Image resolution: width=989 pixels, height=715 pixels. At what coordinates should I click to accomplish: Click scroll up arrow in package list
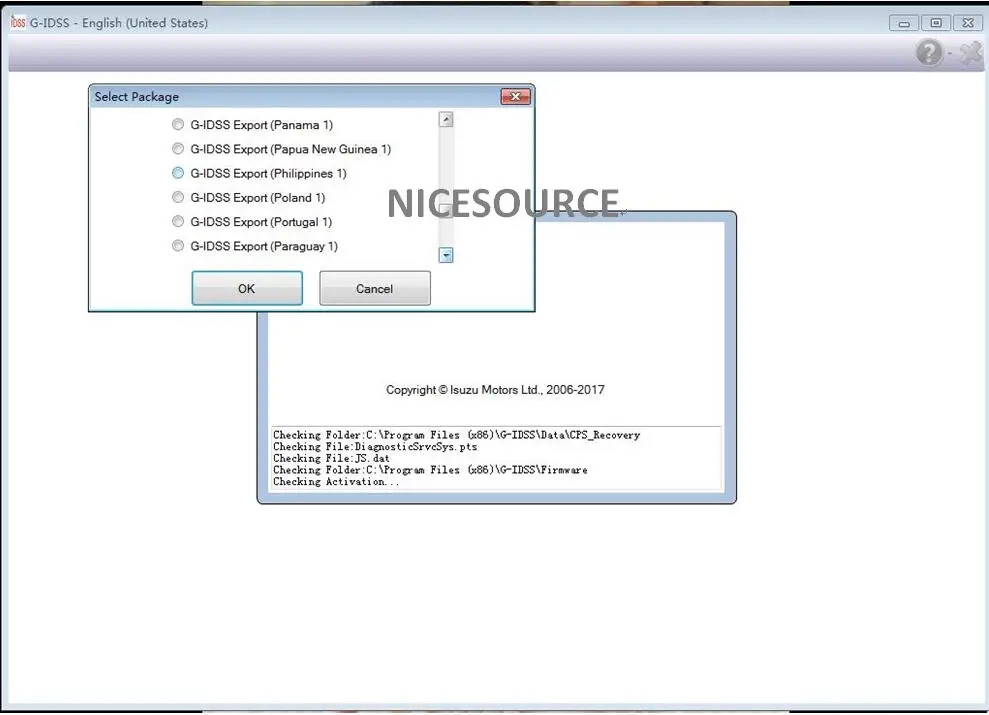click(446, 119)
